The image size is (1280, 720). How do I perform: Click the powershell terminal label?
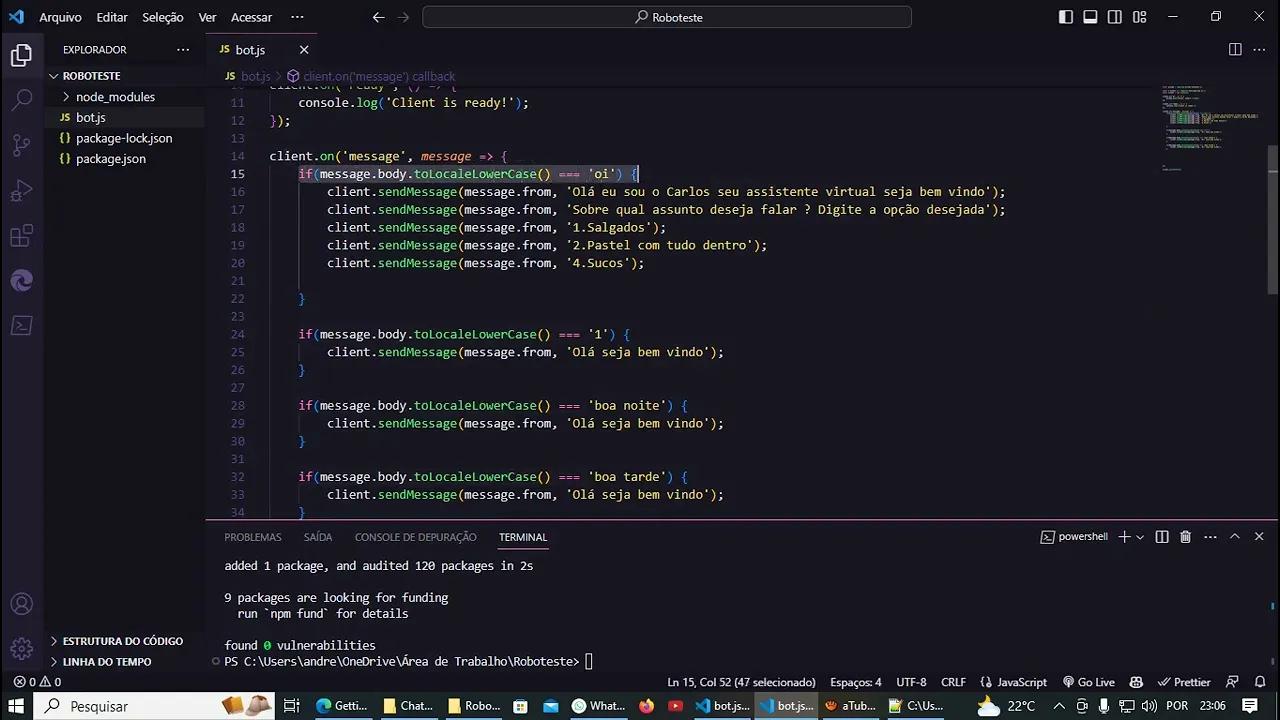coord(1074,537)
